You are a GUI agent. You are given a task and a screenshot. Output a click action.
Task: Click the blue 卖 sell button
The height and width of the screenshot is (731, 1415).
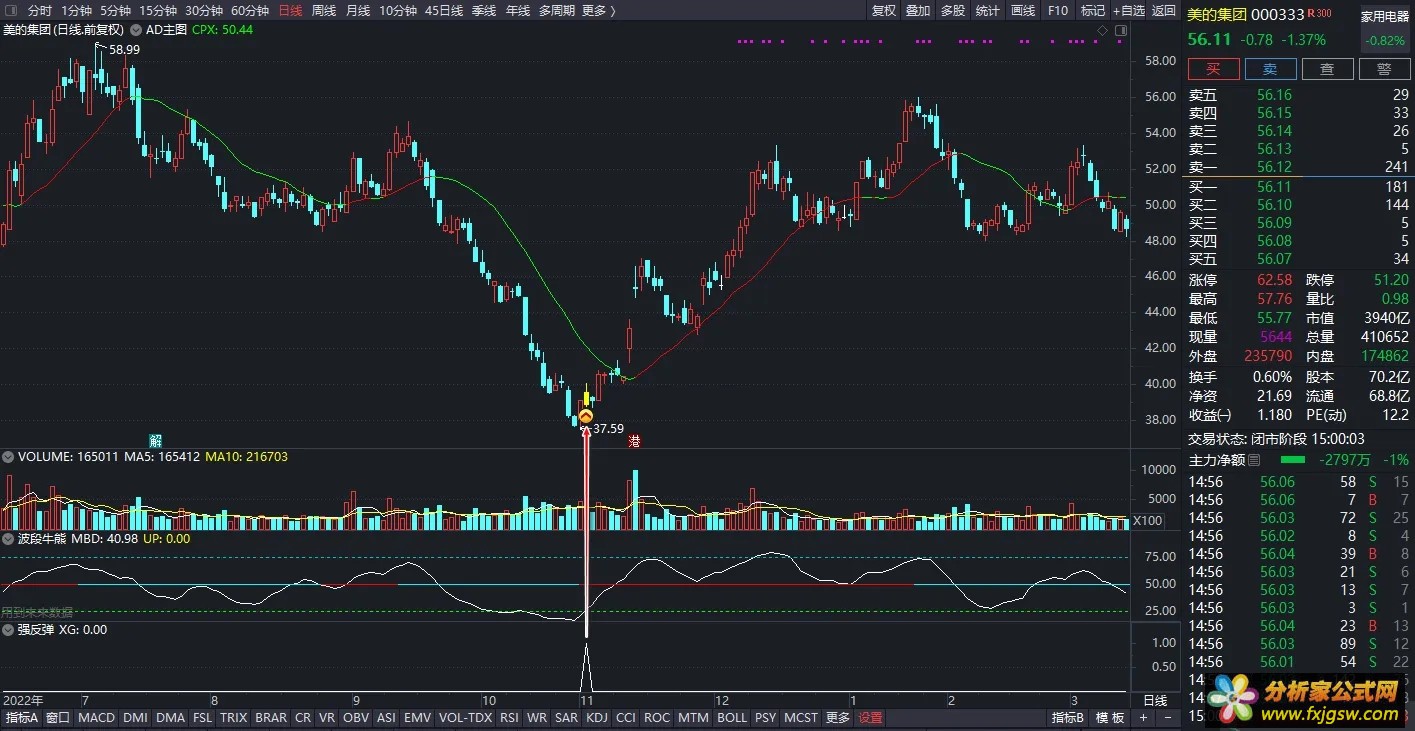click(1270, 69)
